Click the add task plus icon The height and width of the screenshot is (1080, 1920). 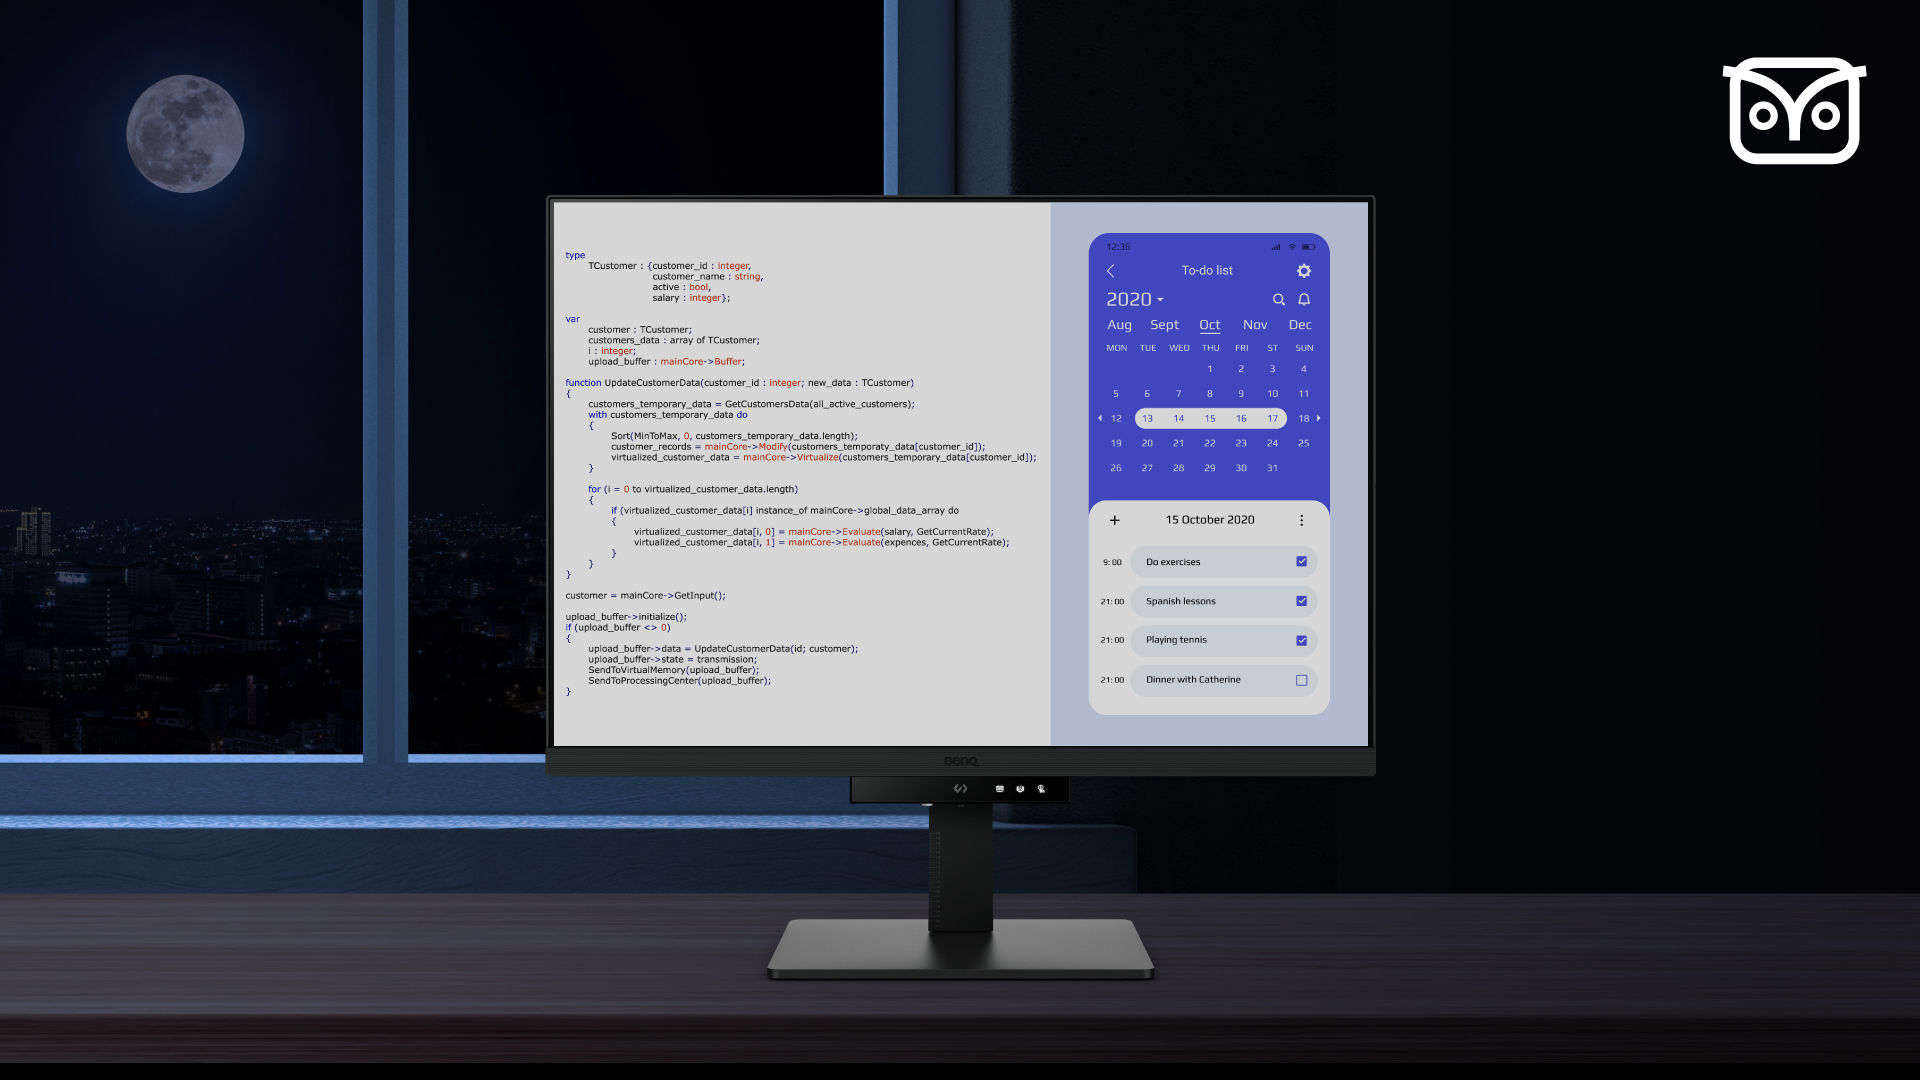click(1114, 520)
